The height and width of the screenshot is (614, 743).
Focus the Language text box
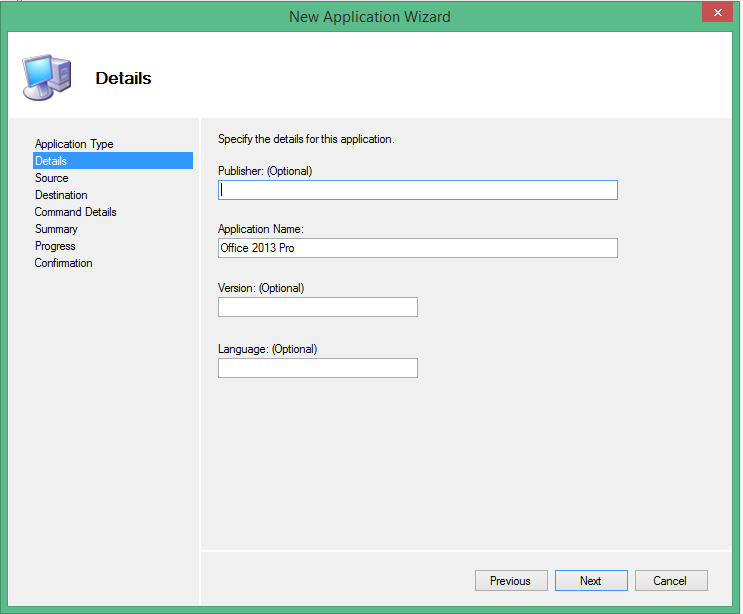click(317, 368)
